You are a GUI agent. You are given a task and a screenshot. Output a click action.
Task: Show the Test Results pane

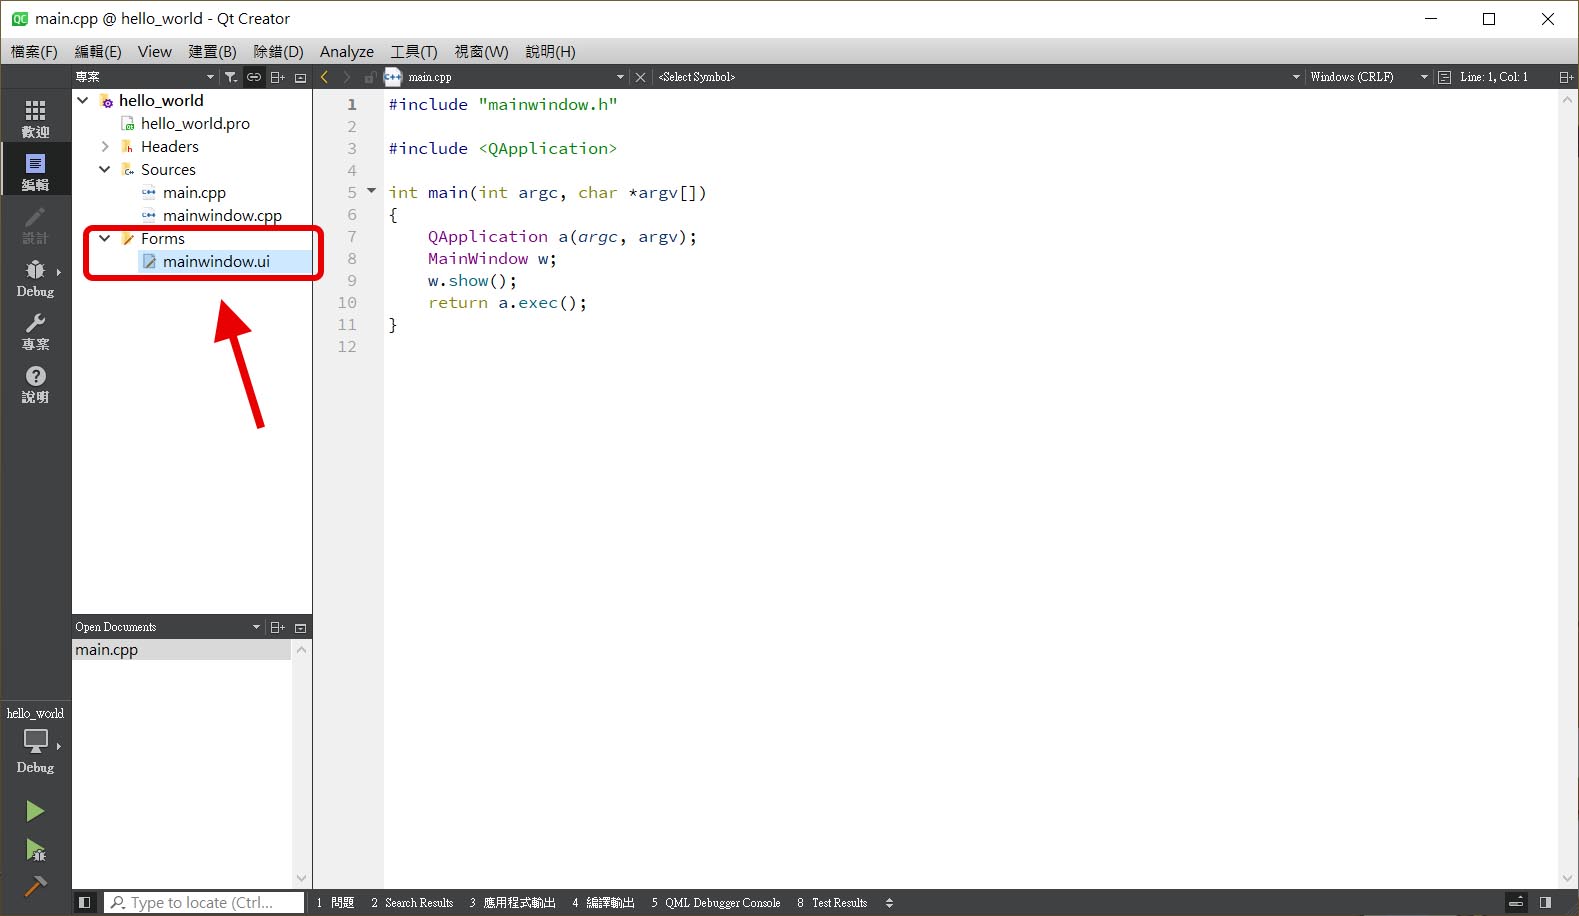[x=832, y=902]
